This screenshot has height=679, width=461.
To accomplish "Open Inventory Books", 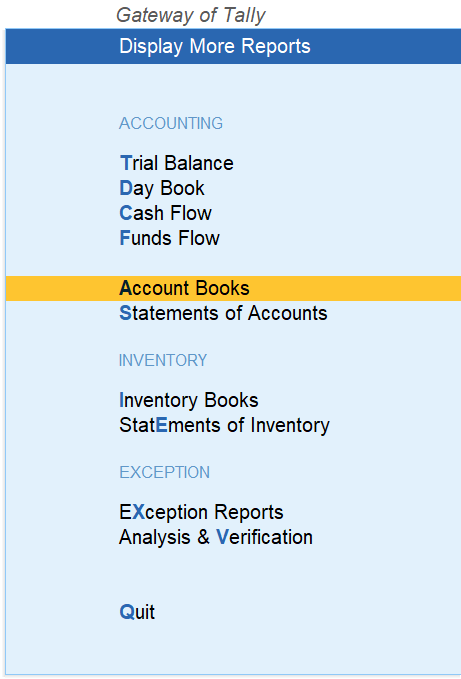I will pos(189,400).
